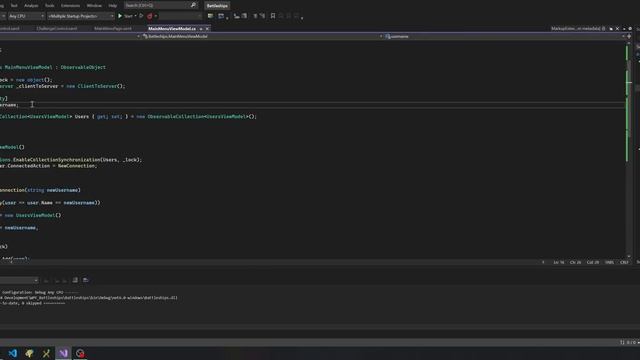640x360 pixels.
Task: Click the CRLF line ending indicator
Action: (624, 262)
